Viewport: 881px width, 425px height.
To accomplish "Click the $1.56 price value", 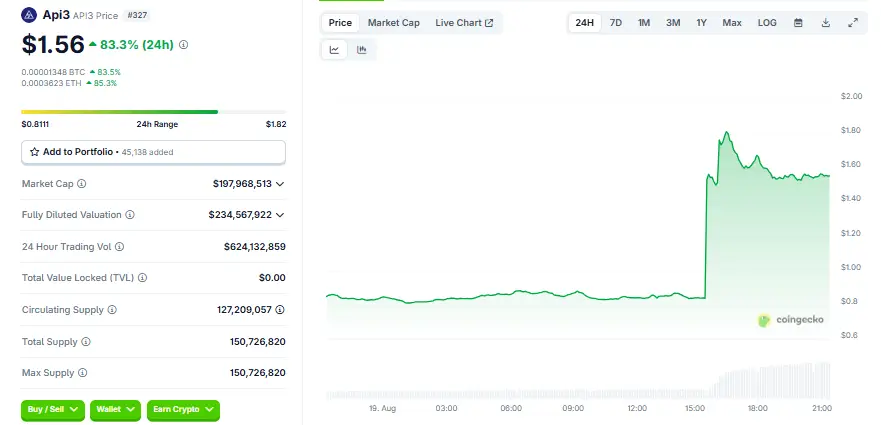I will pyautogui.click(x=53, y=45).
